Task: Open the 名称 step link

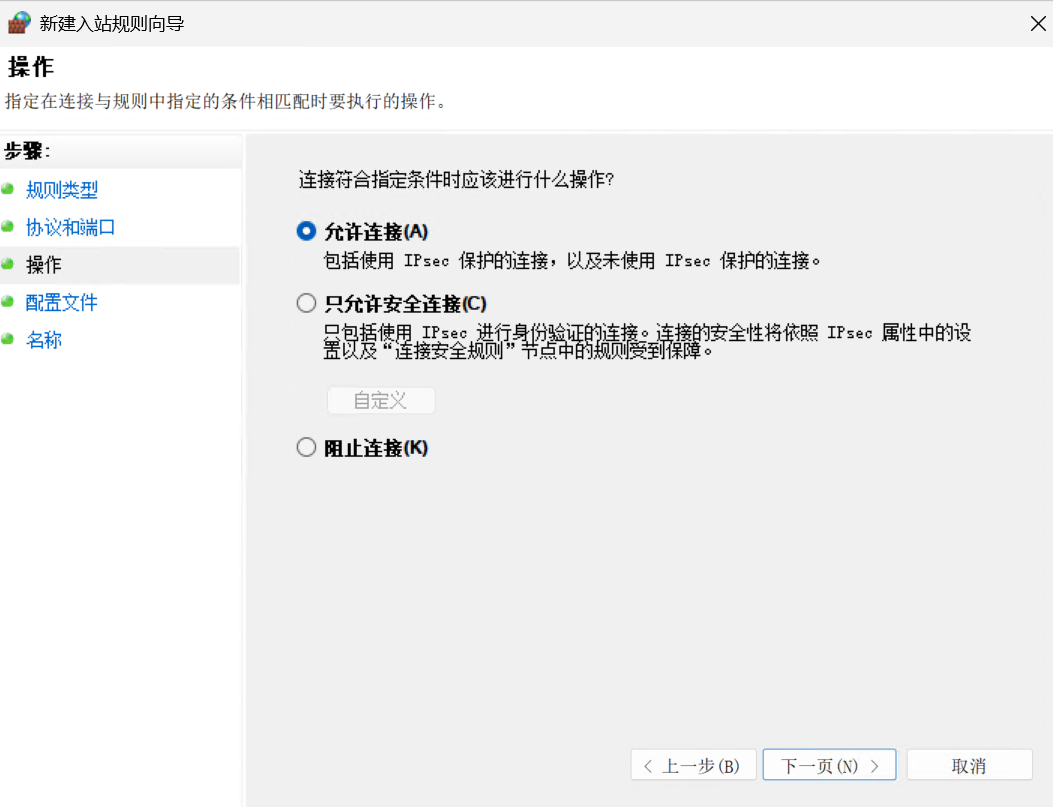Action: pyautogui.click(x=44, y=340)
